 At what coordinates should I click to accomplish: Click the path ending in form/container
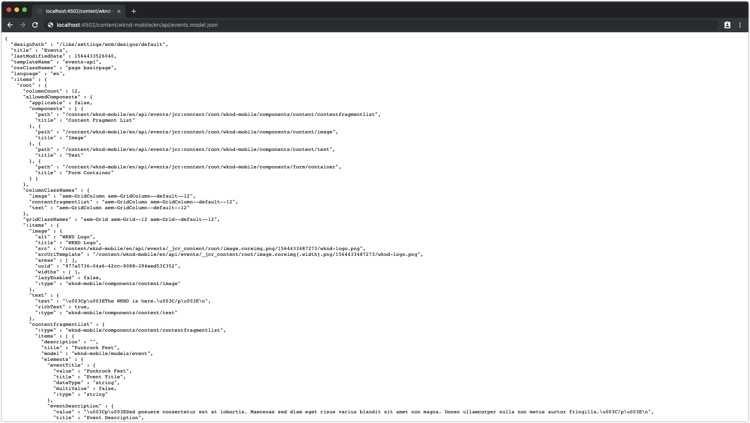click(201, 167)
